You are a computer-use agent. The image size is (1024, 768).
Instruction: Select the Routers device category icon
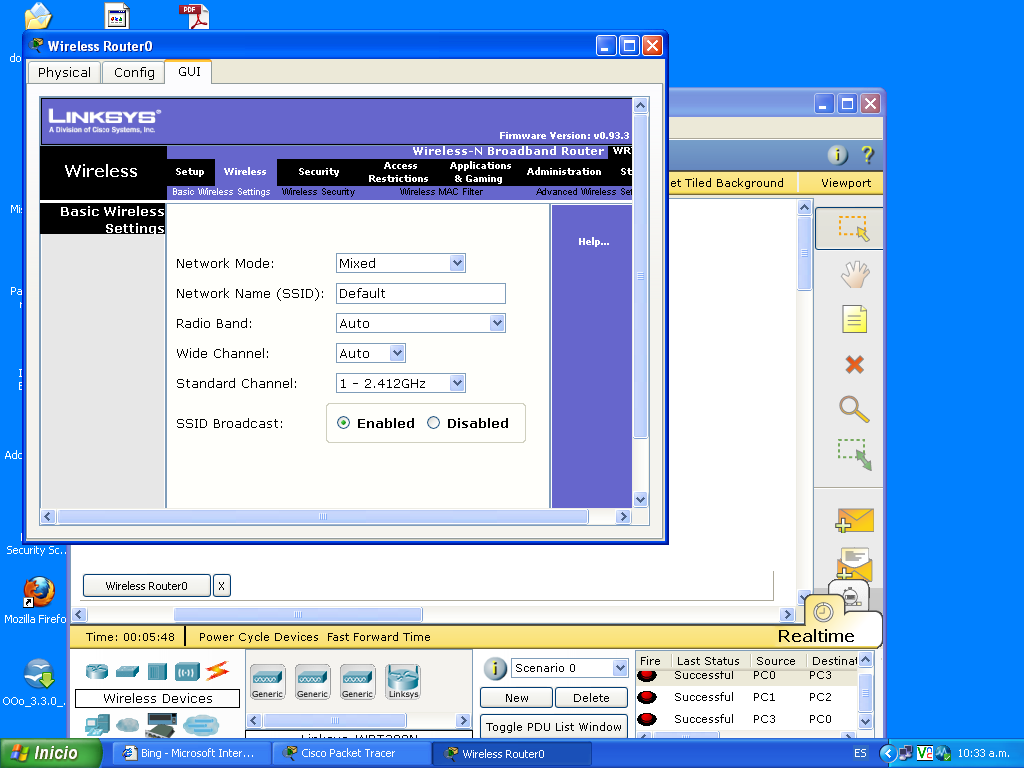tap(97, 671)
